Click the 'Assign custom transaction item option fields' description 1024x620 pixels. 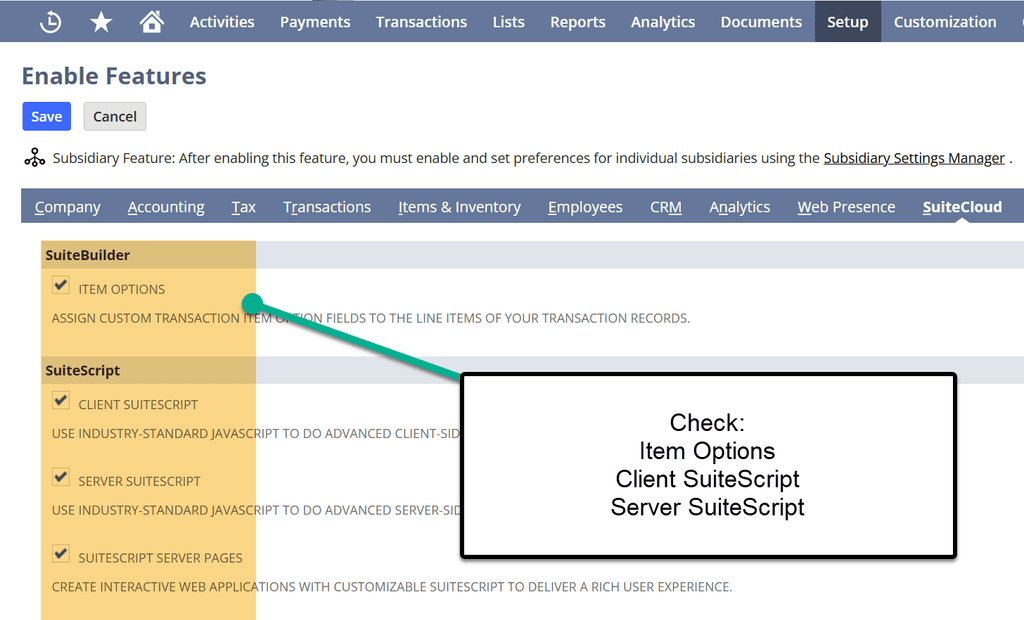pos(371,318)
